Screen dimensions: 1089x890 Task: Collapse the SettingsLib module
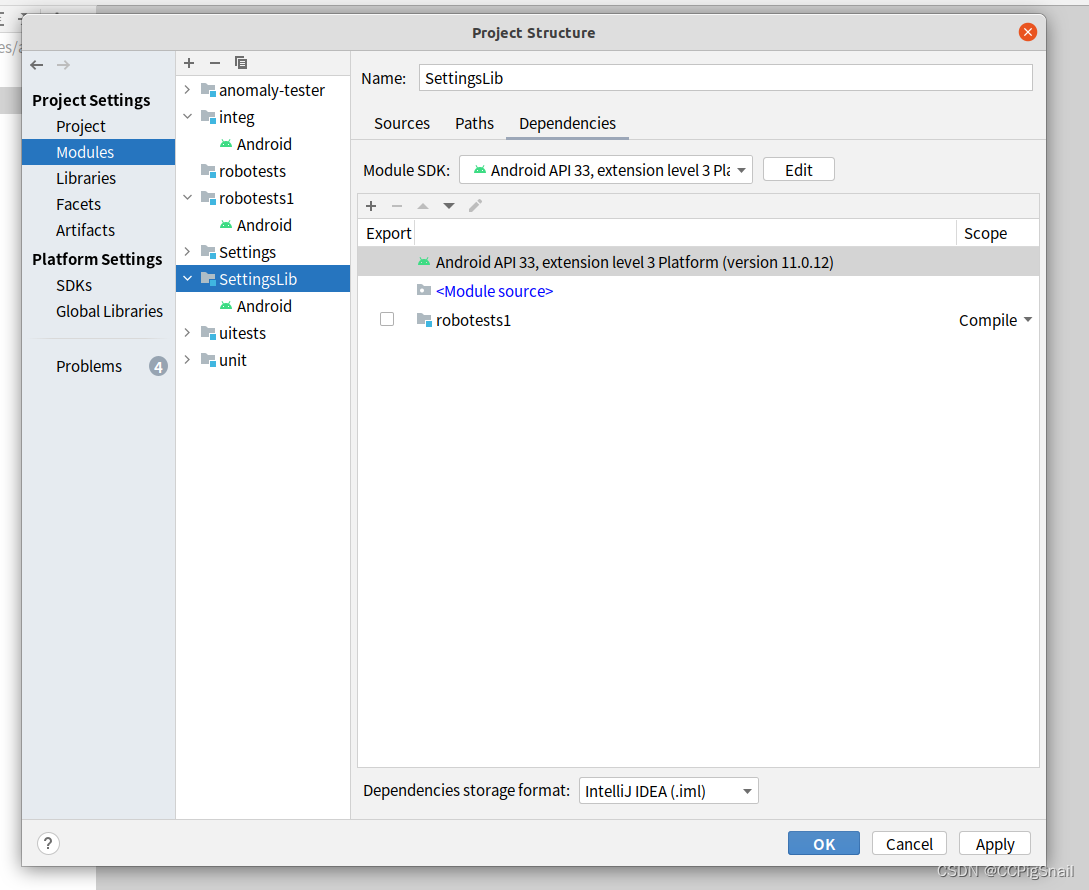click(187, 279)
